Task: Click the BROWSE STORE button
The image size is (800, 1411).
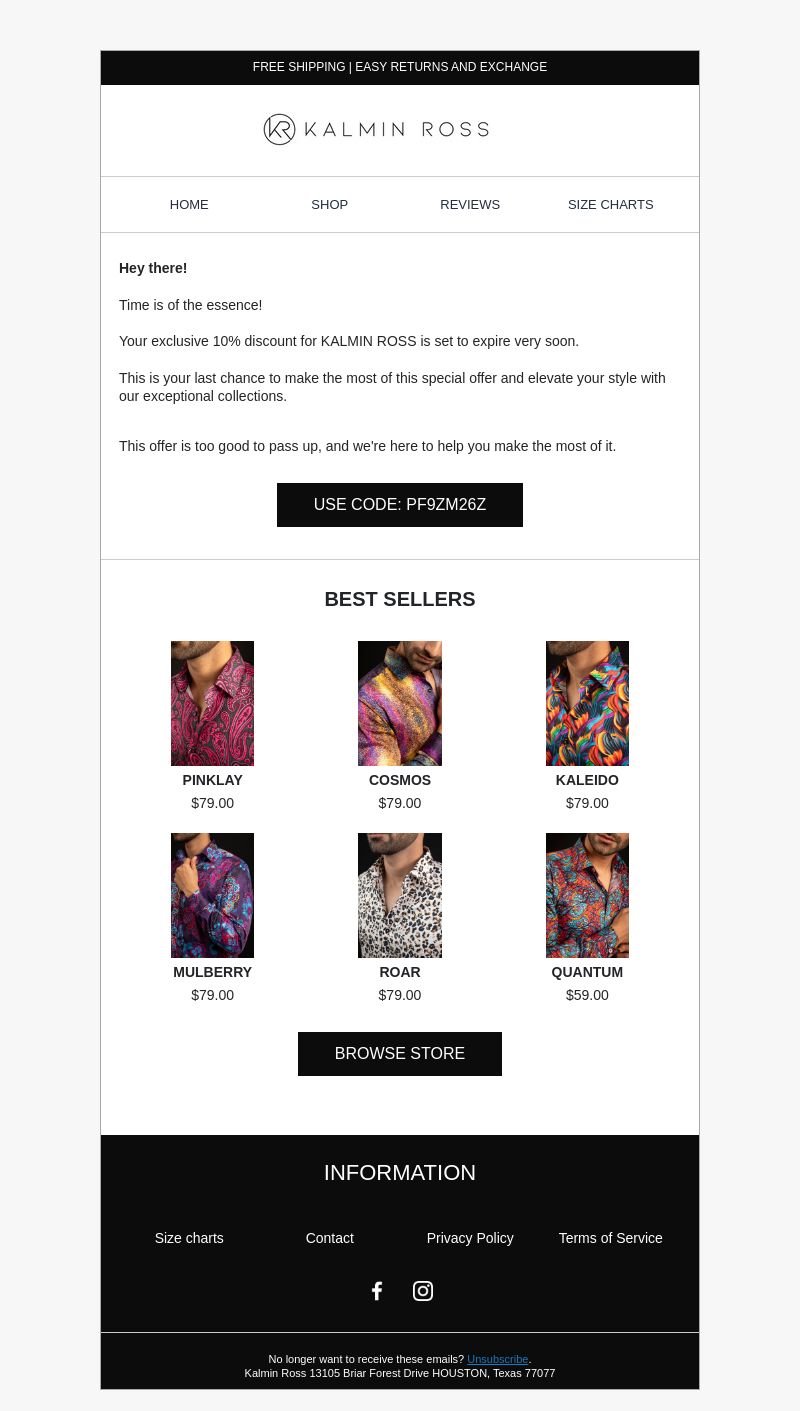Action: tap(400, 1054)
